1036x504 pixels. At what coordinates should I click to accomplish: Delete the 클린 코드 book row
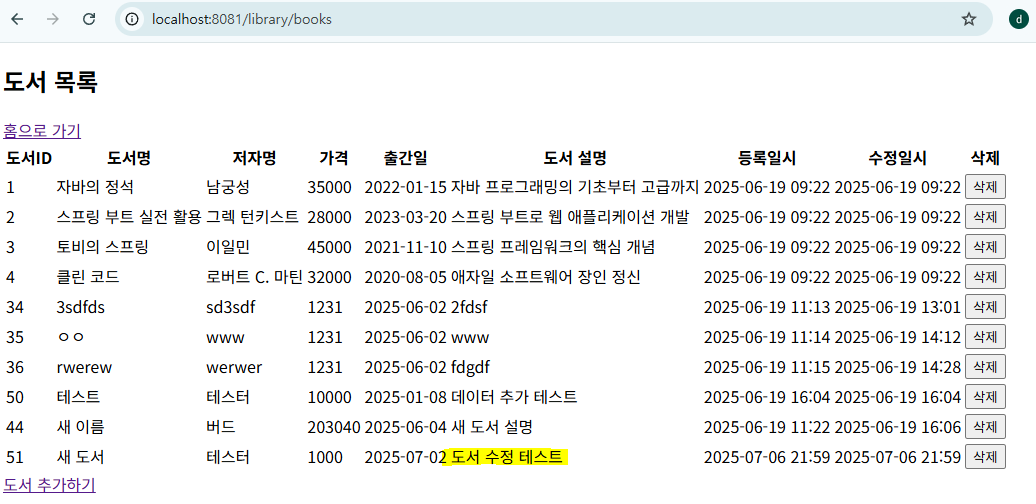coord(985,277)
